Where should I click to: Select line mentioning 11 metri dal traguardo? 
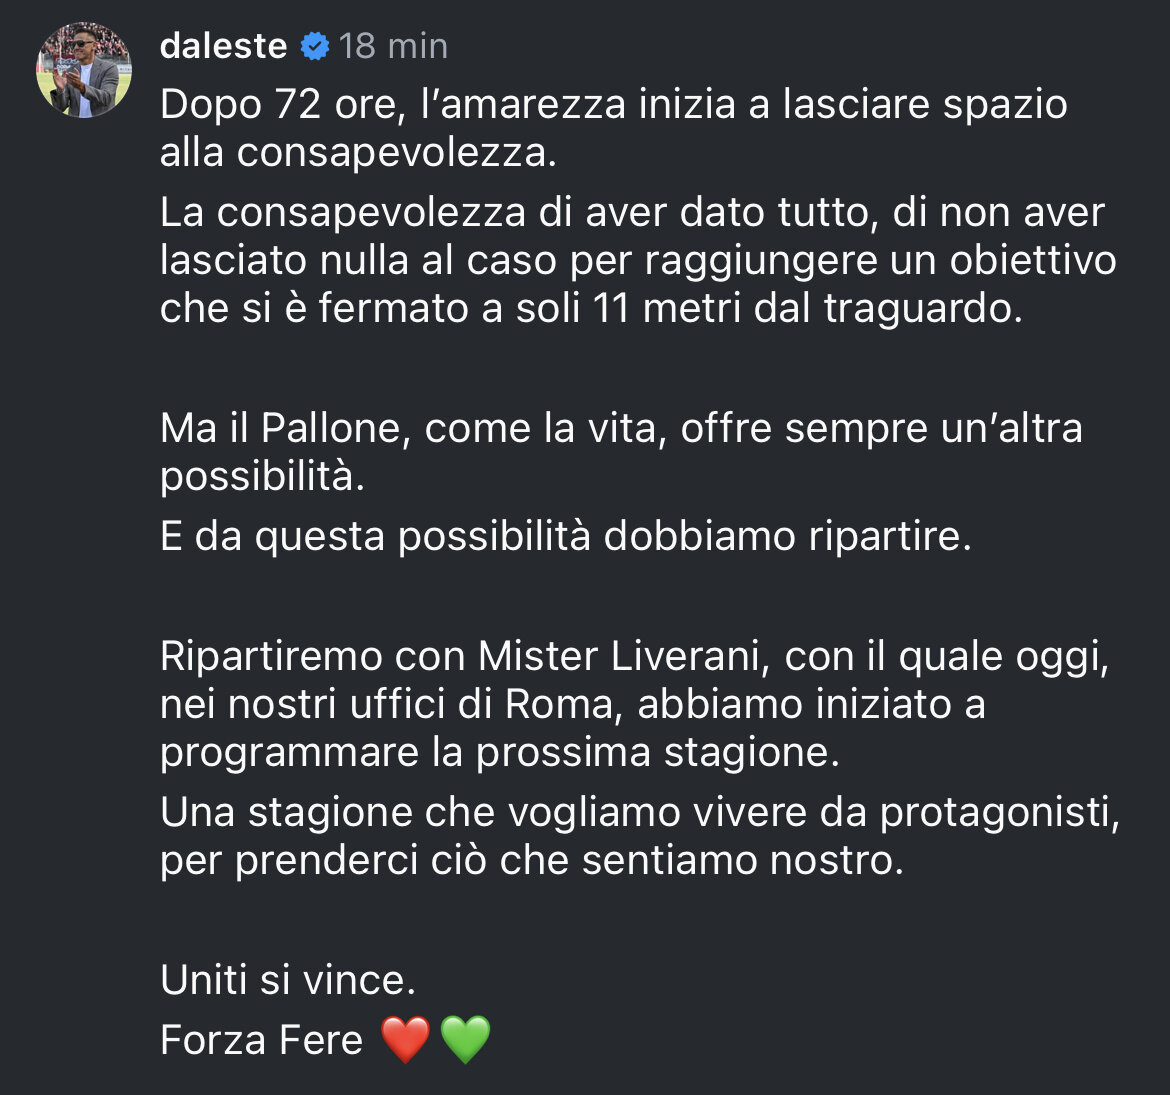(x=591, y=308)
